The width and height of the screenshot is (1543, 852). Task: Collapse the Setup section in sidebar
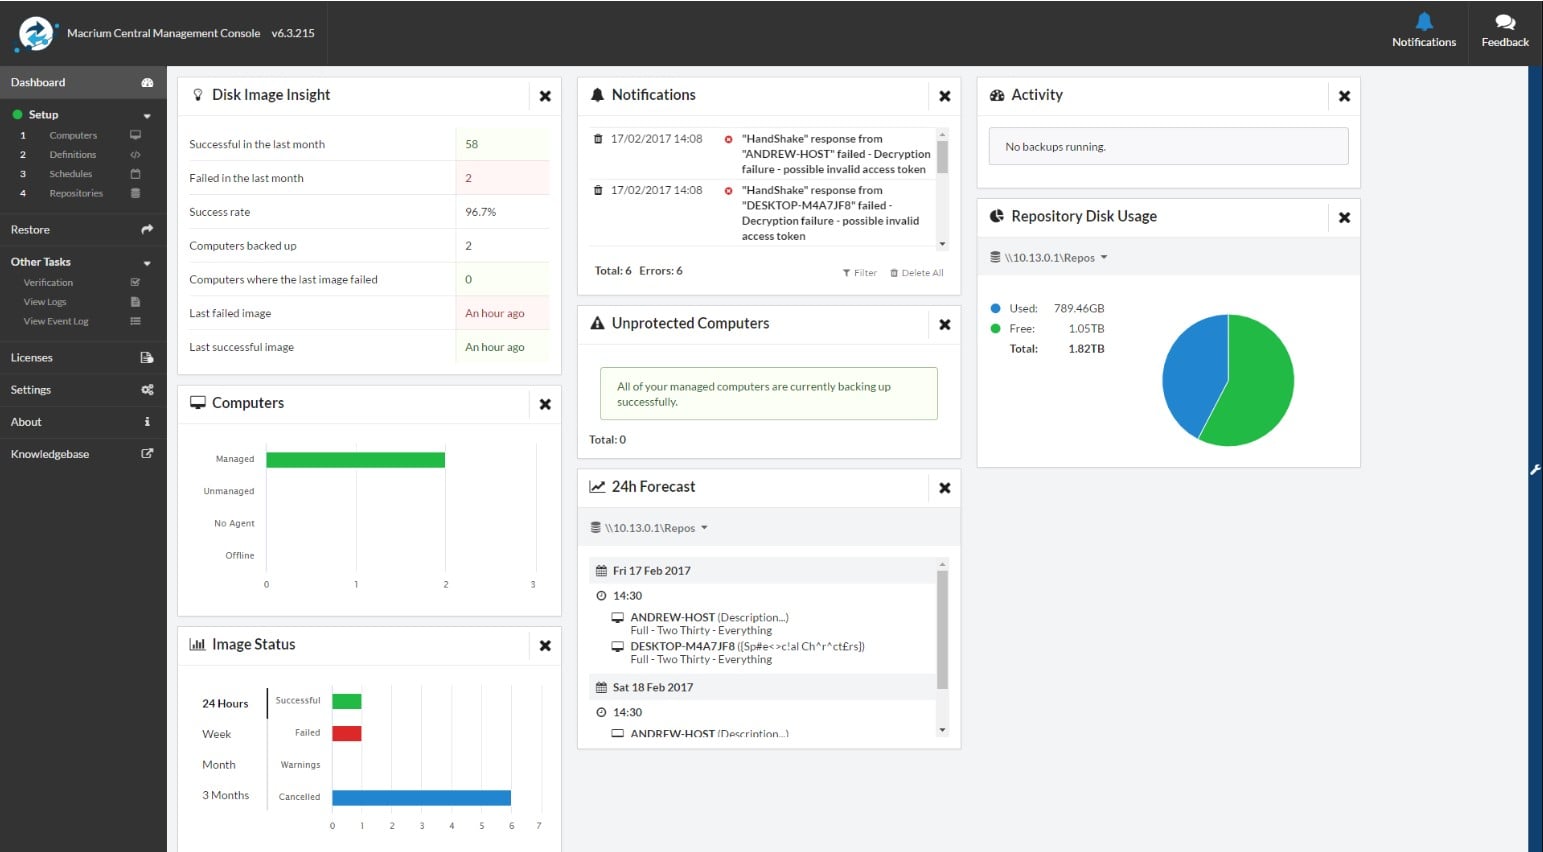coord(147,116)
